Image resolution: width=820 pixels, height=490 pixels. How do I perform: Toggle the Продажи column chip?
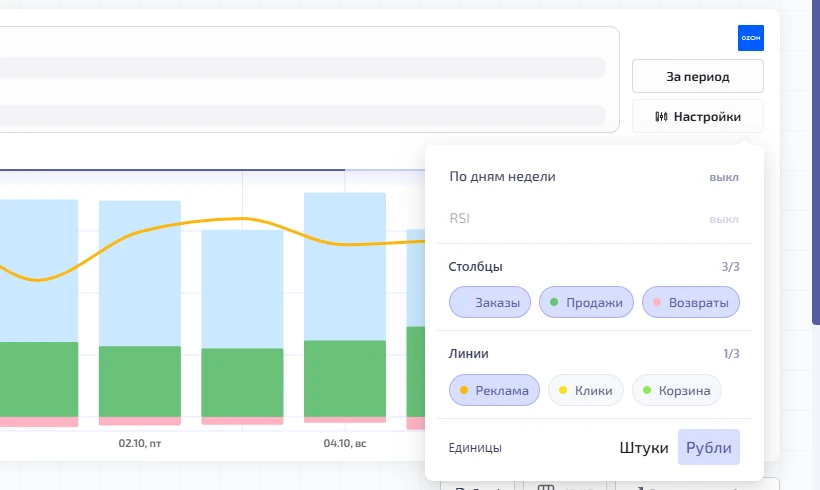point(586,302)
